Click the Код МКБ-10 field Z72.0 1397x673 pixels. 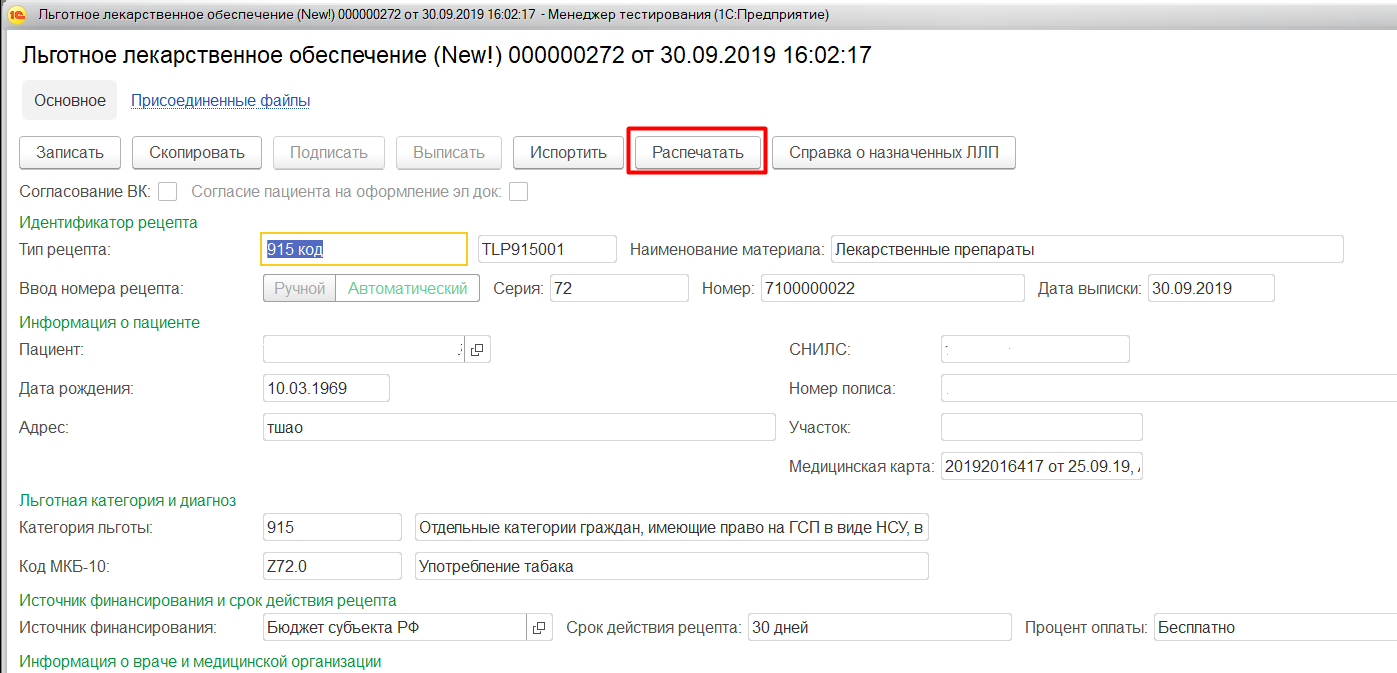pos(331,566)
